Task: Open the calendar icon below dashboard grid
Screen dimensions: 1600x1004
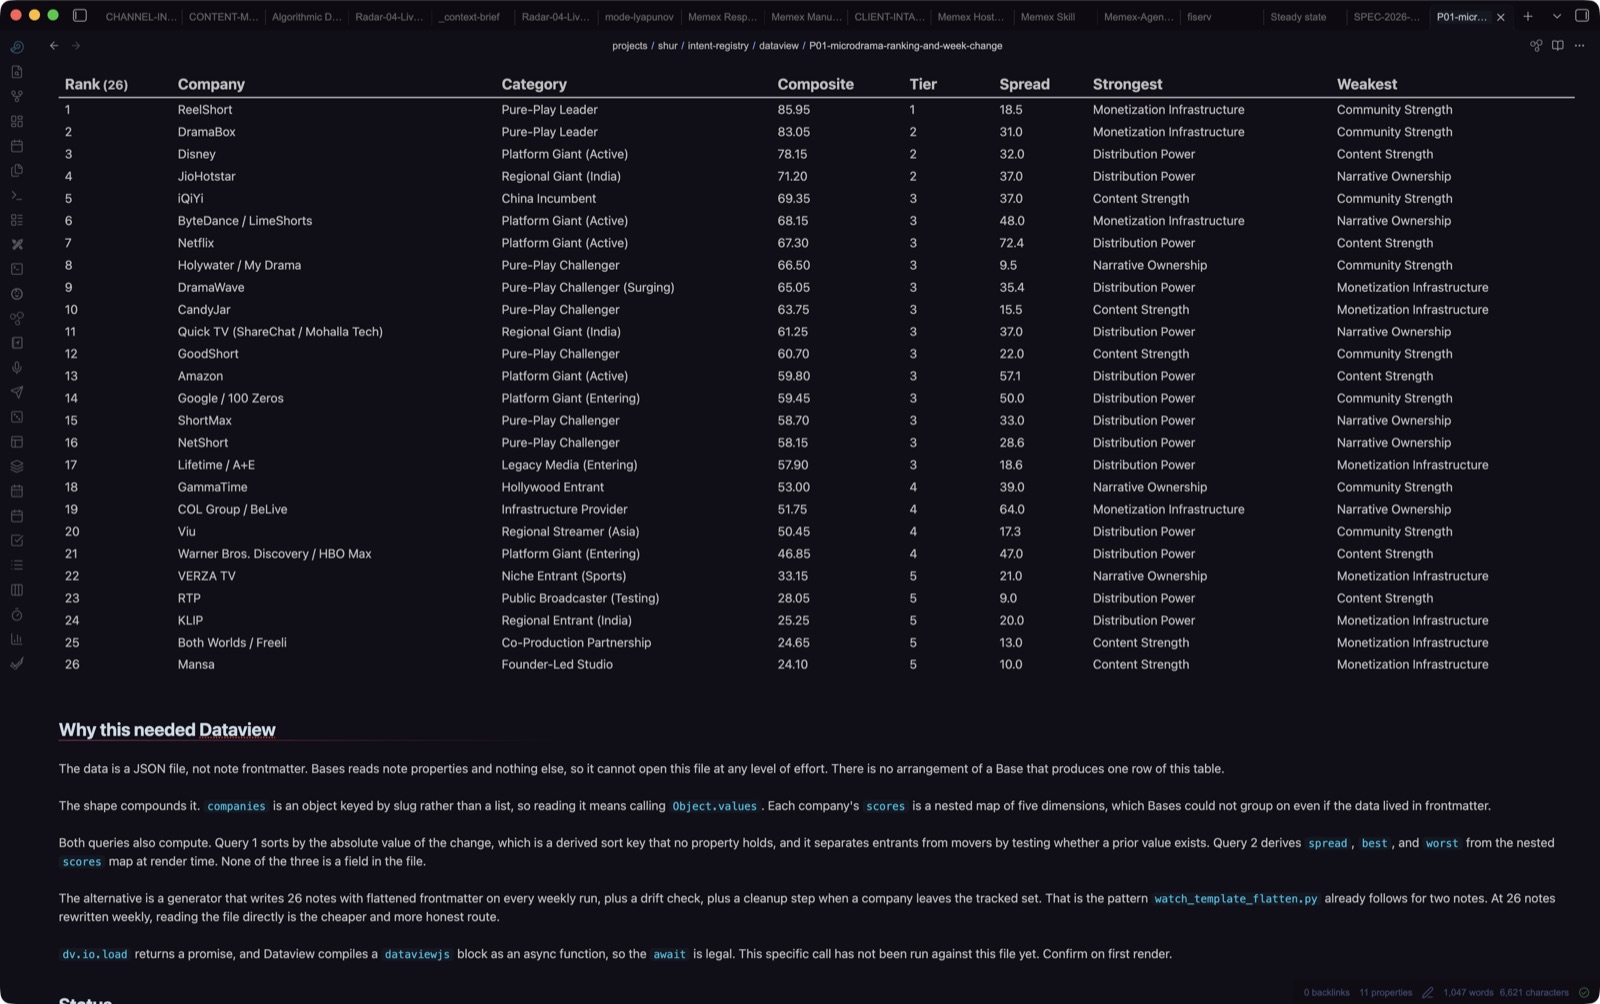Action: click(17, 146)
